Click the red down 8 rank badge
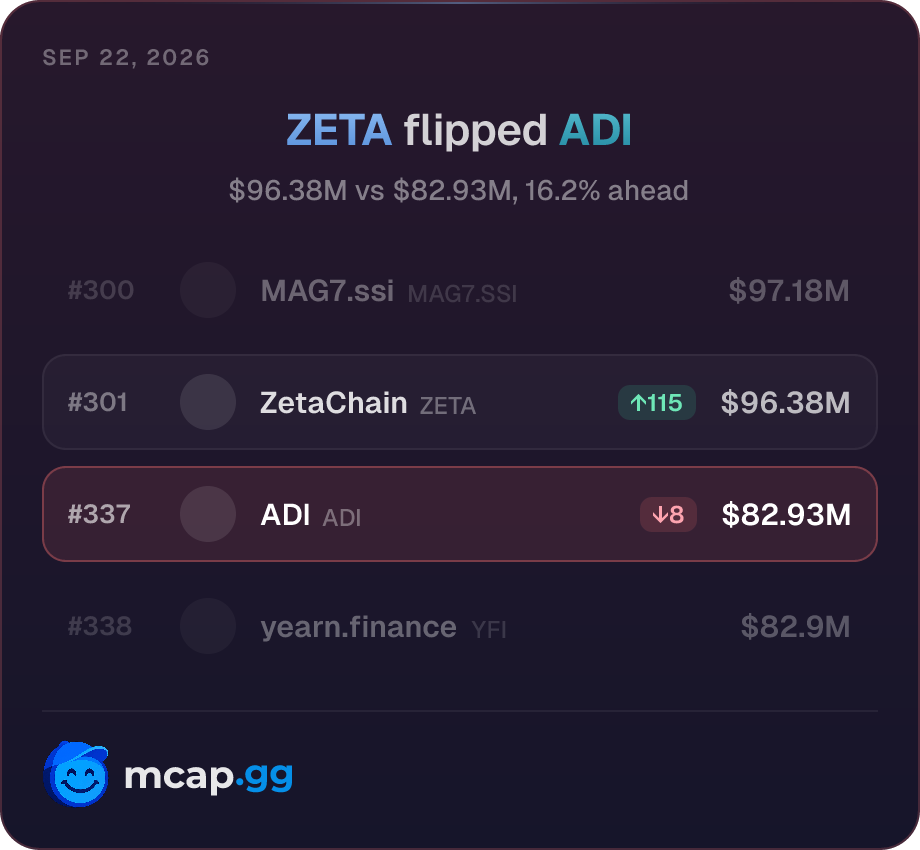 click(x=668, y=514)
